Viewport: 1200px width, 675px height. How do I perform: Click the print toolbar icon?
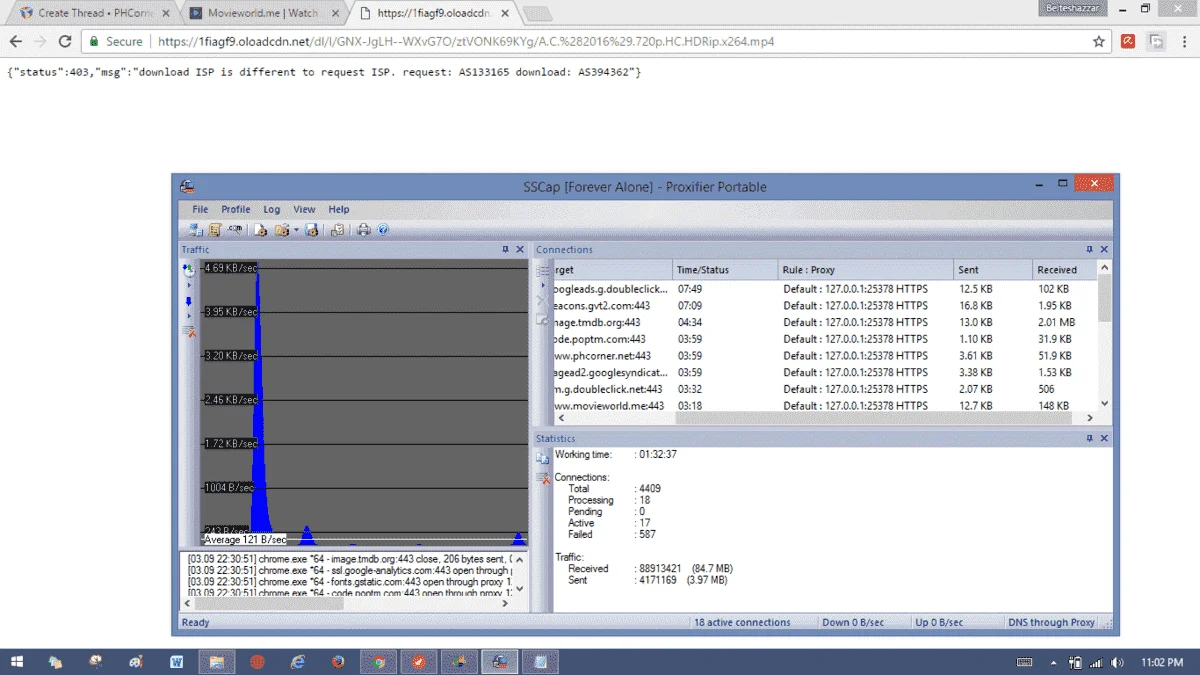point(364,230)
